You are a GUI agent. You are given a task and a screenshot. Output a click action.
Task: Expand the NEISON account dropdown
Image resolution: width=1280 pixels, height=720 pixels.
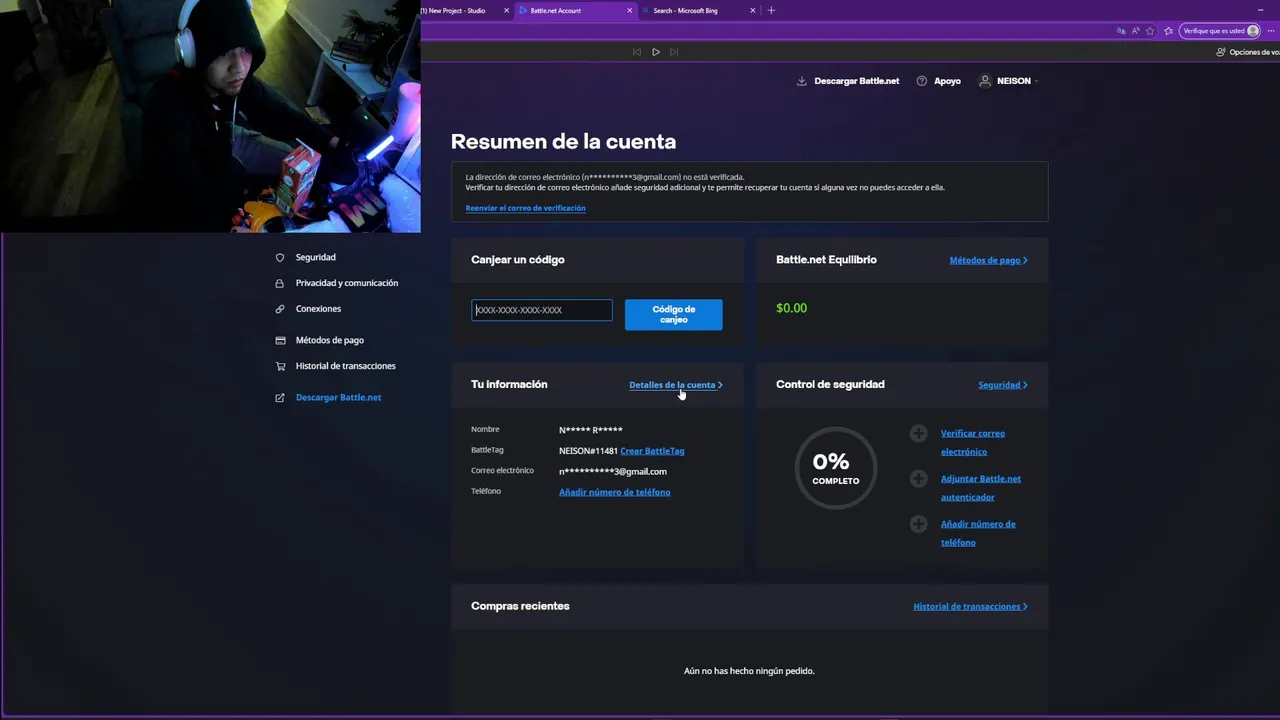(1036, 81)
